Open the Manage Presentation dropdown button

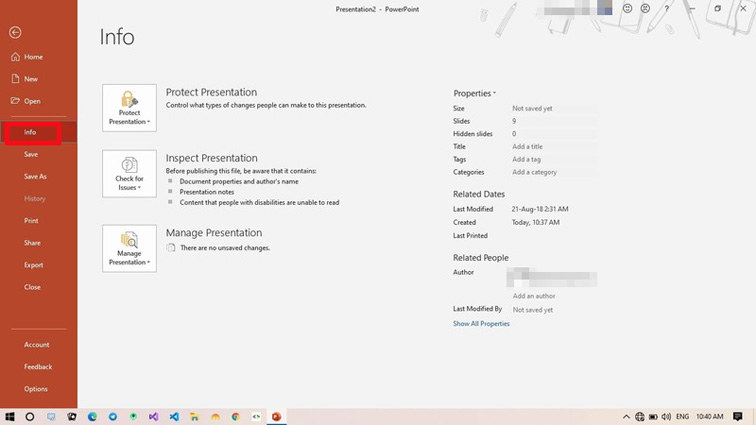tap(129, 248)
